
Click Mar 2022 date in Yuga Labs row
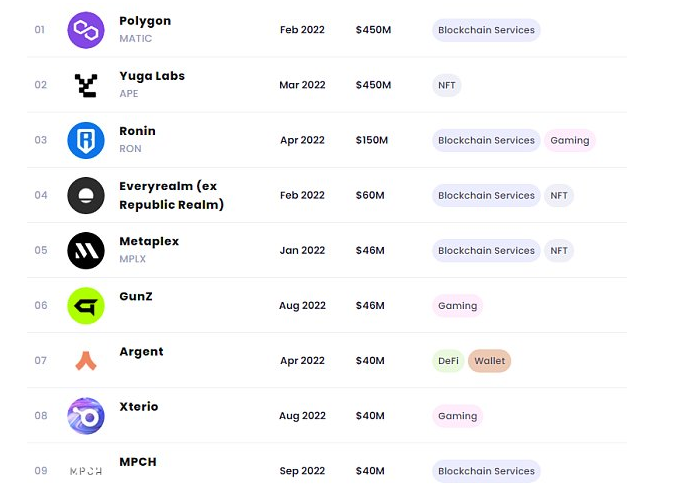pyautogui.click(x=302, y=85)
